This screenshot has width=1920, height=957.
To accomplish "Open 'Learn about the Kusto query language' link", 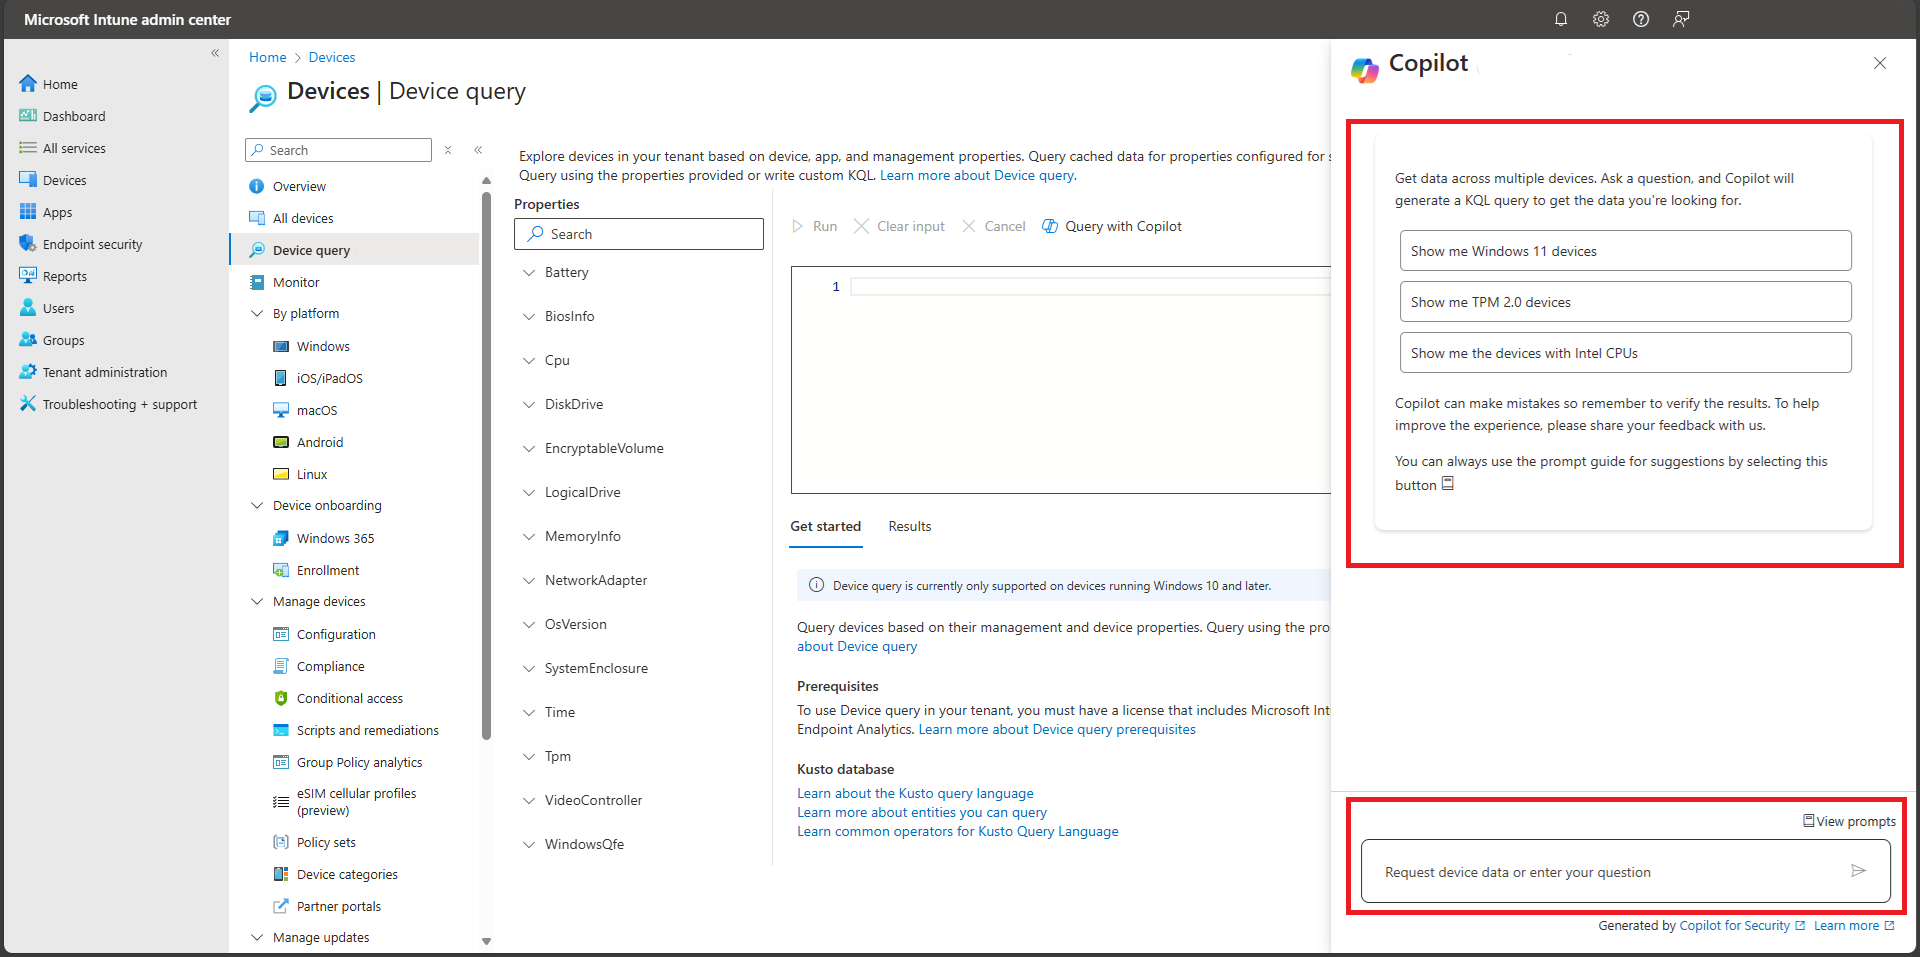I will (915, 793).
